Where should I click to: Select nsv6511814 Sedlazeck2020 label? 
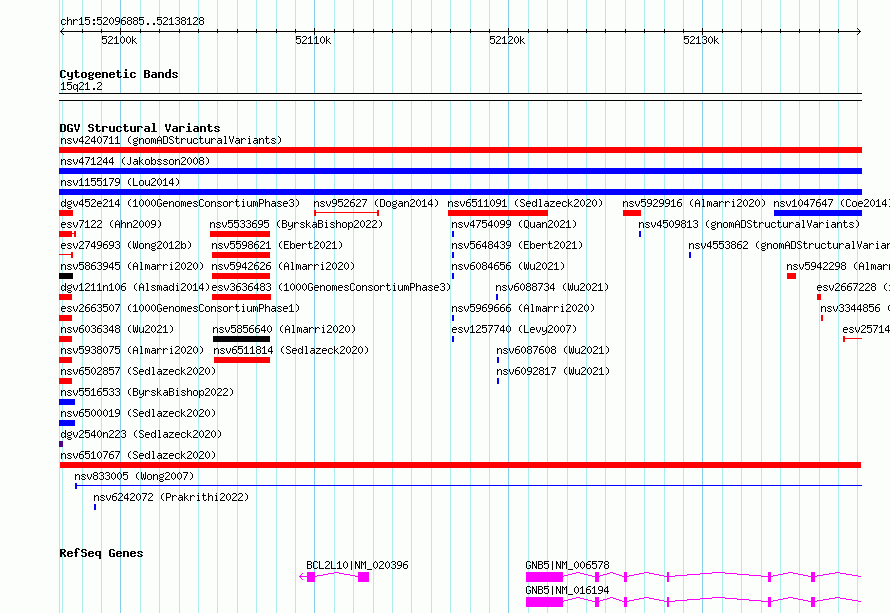point(291,350)
